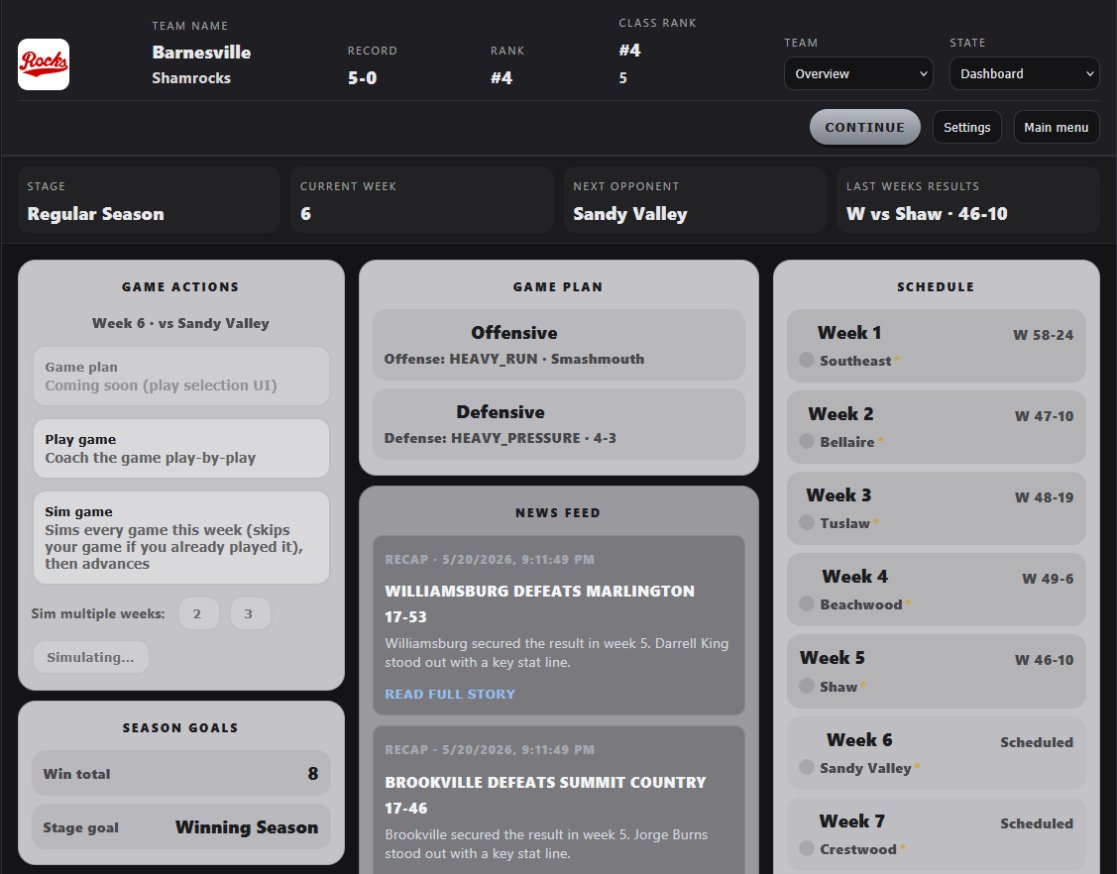Click the Stage goal Winning Season row
This screenshot has width=1117, height=874.
click(x=181, y=826)
